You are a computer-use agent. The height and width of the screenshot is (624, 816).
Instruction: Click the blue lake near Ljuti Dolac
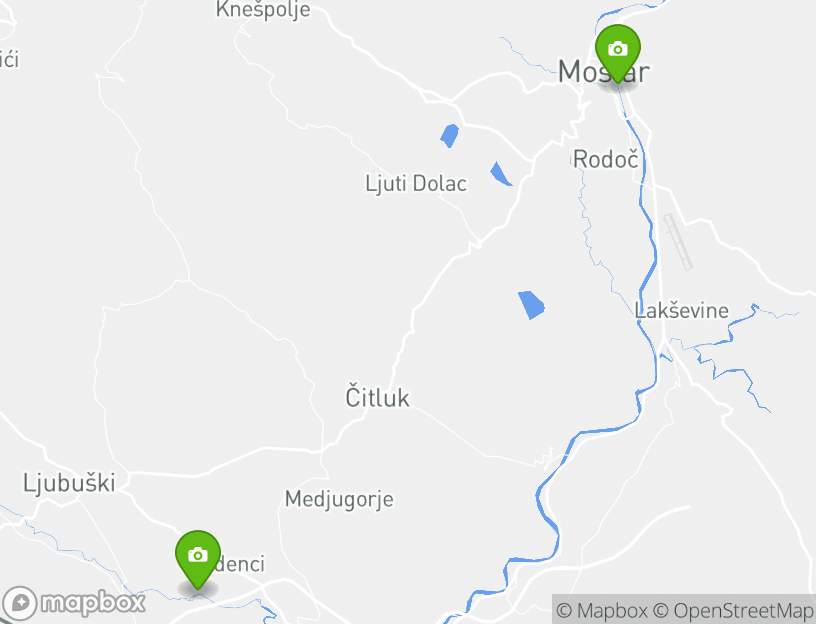(x=500, y=174)
